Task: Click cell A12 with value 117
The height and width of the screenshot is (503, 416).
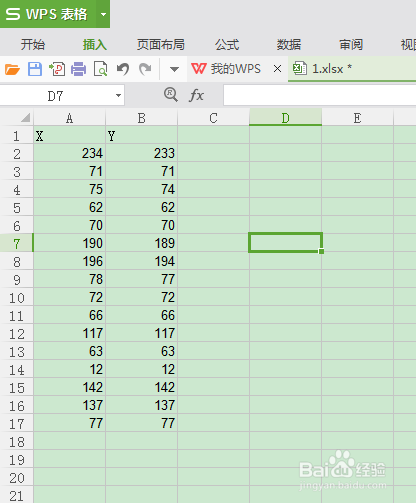Action: tap(69, 334)
